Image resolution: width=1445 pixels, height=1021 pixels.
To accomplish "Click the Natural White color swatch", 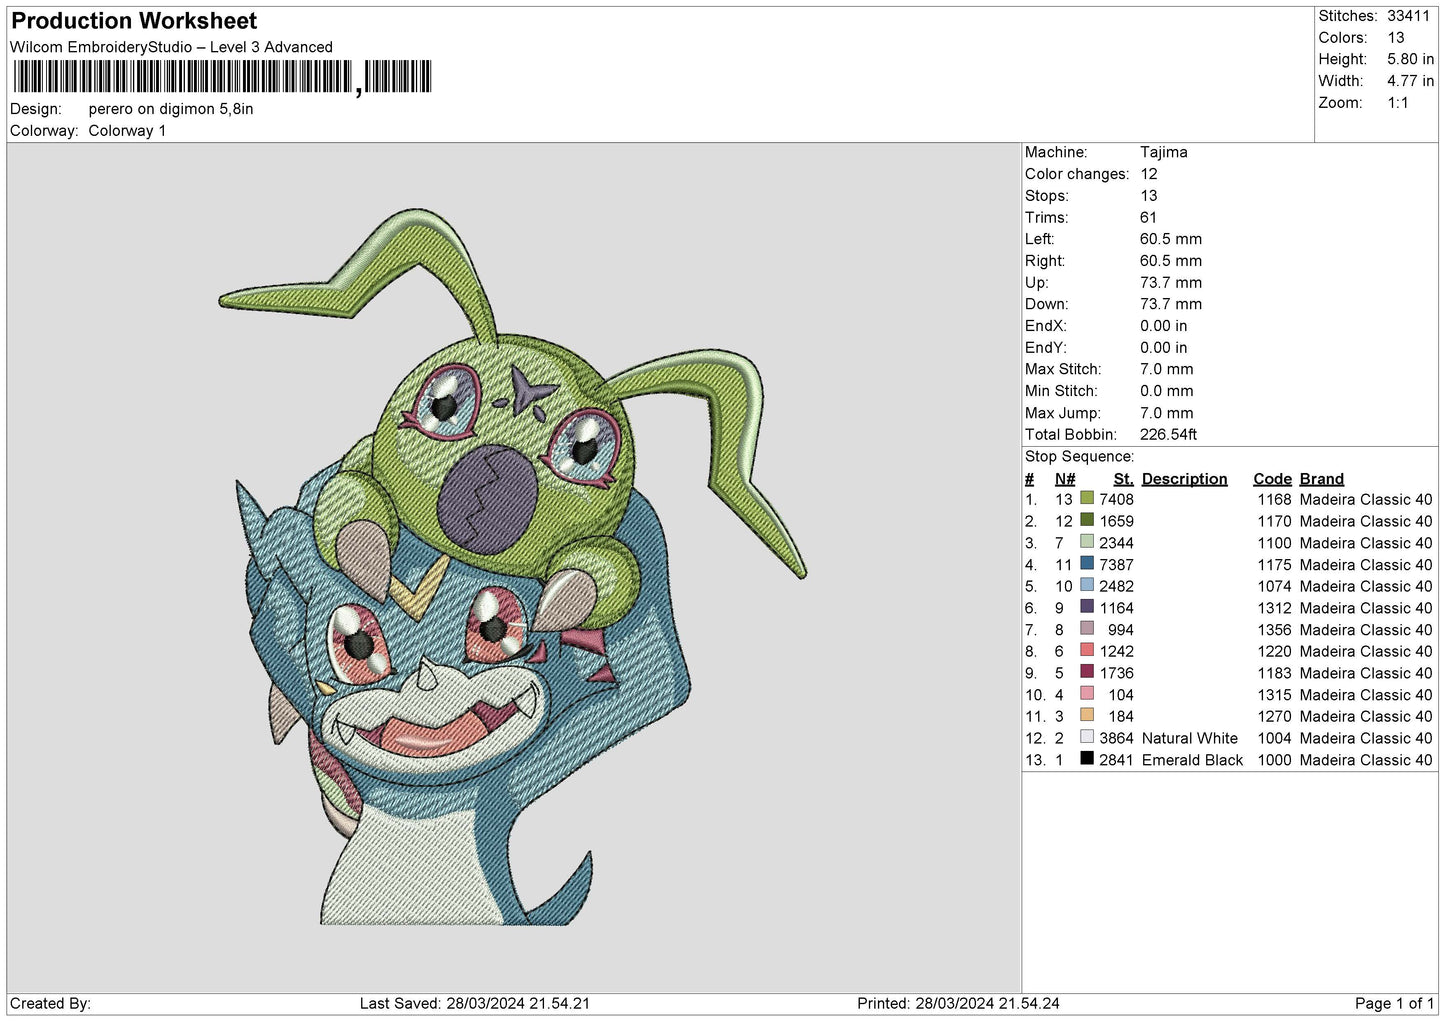I will 1087,737.
